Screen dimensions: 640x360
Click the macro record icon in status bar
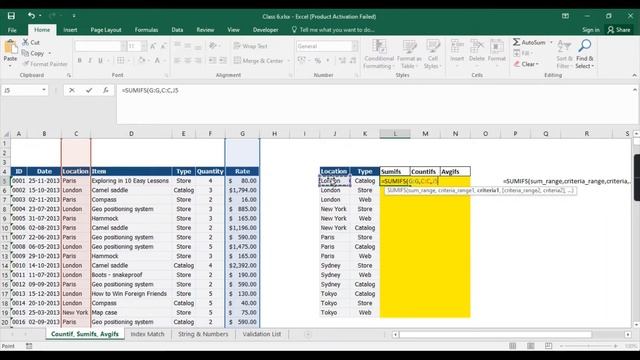pyautogui.click(x=29, y=346)
